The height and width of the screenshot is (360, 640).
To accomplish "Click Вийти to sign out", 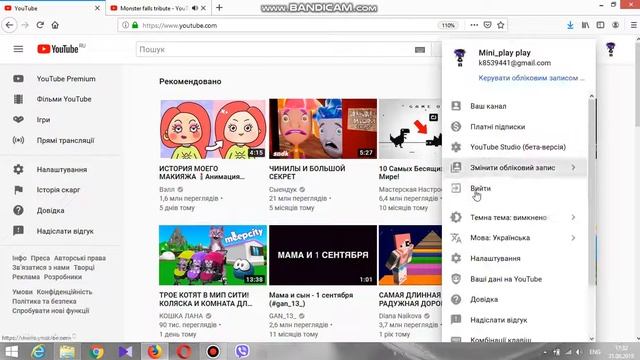I will point(515,188).
